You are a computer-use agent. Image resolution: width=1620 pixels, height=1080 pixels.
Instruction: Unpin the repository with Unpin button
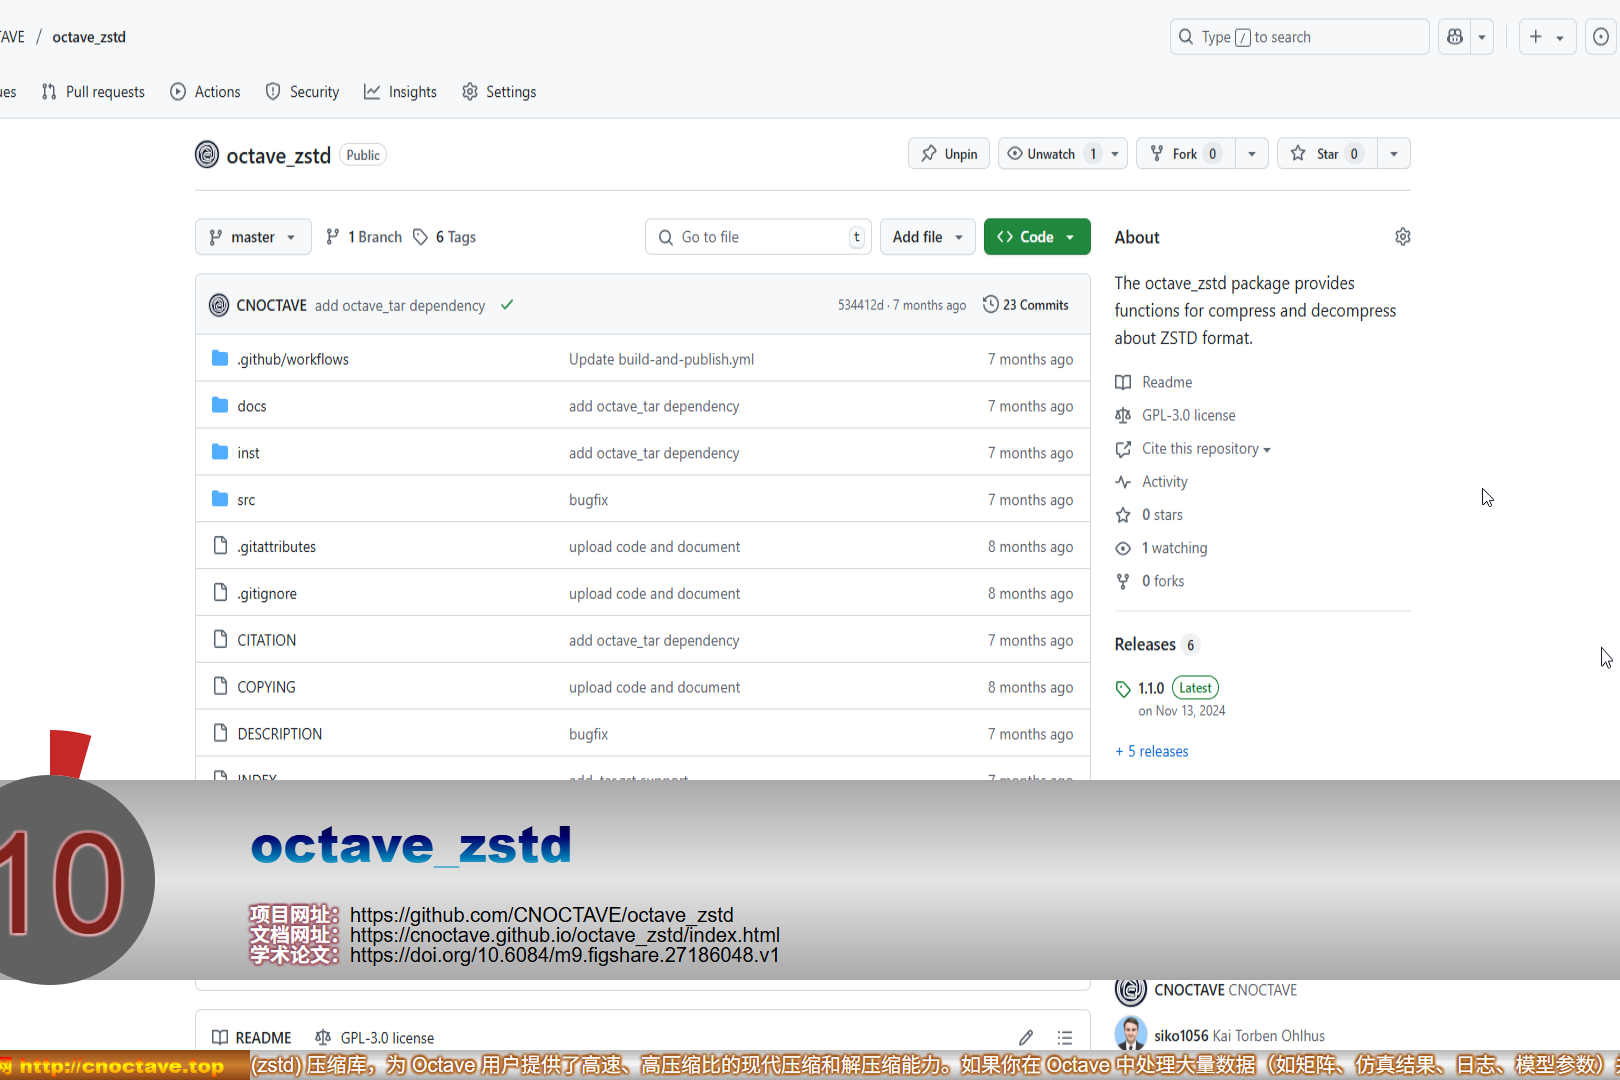click(949, 154)
